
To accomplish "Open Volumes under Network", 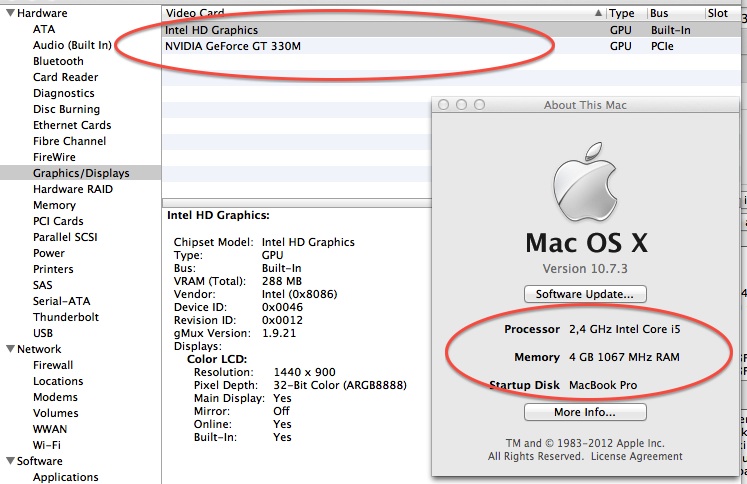I will tap(55, 413).
